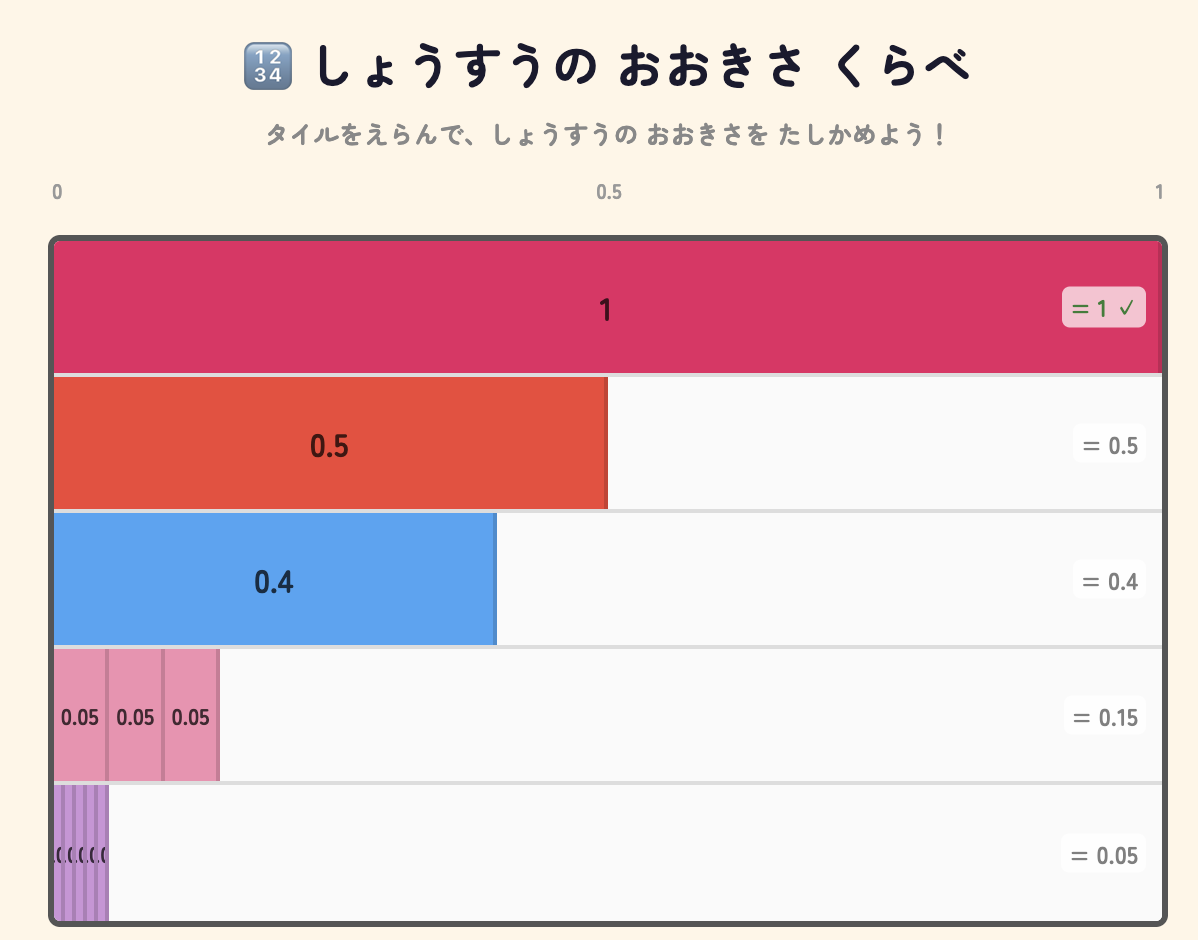Select the rightmost purple tile

pyautogui.click(x=103, y=853)
